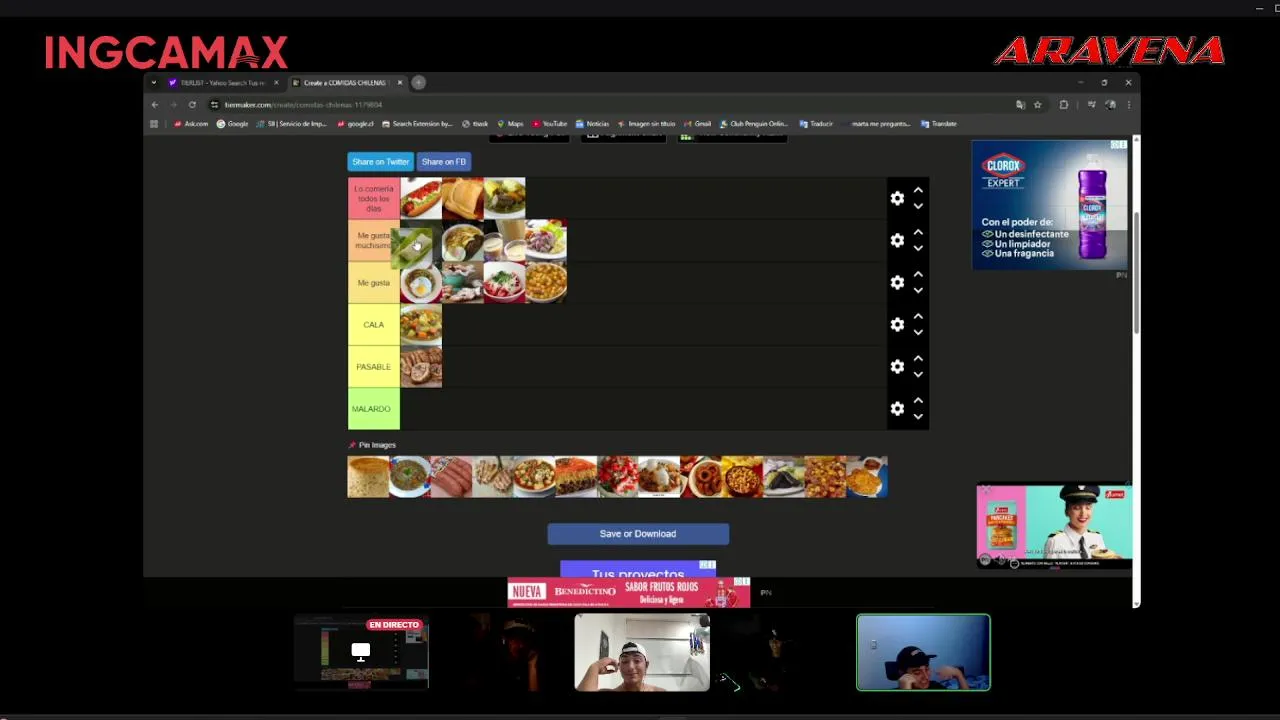This screenshot has height=720, width=1280.
Task: Move 'Me gusta muchísimo' row up
Action: pos(918,232)
